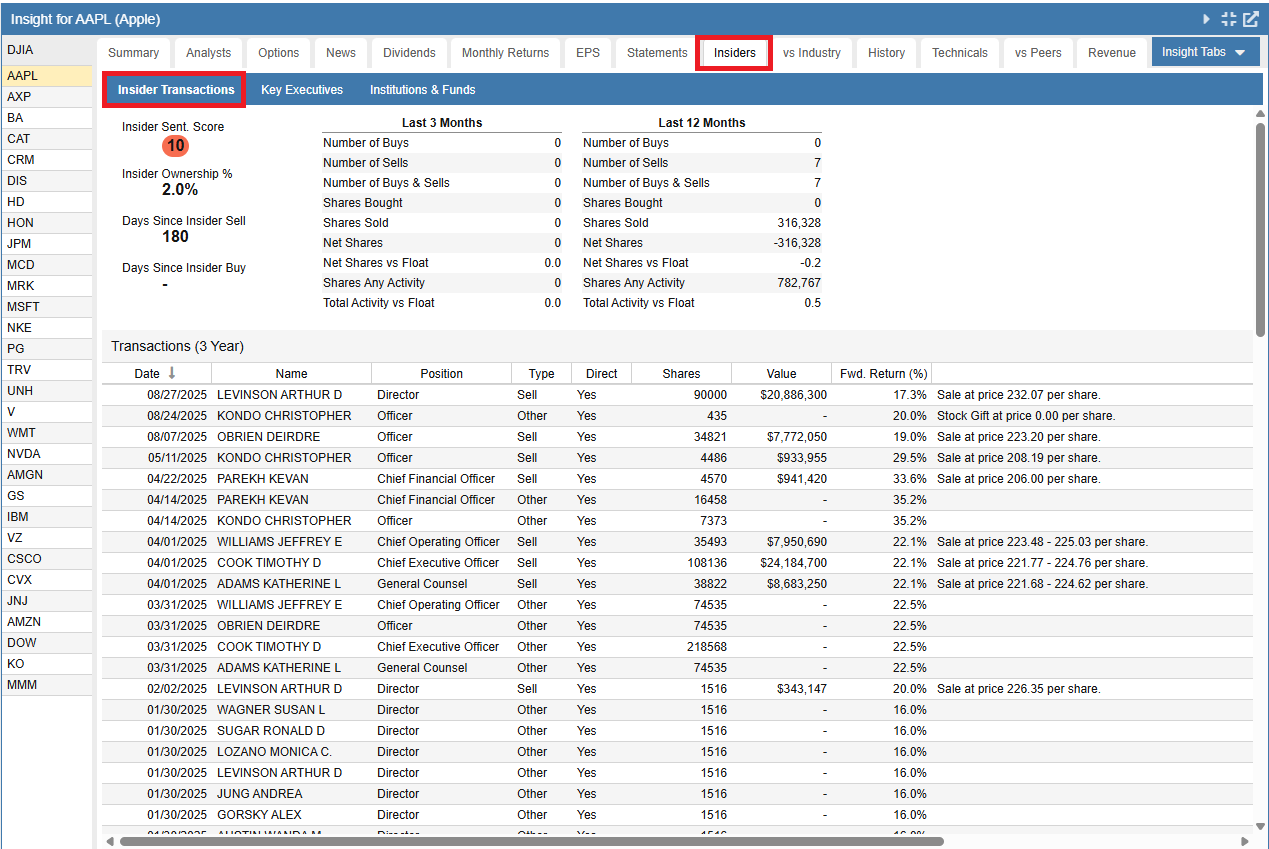Open the Analysts tab
Viewport: 1269px width, 849px height.
pyautogui.click(x=208, y=53)
